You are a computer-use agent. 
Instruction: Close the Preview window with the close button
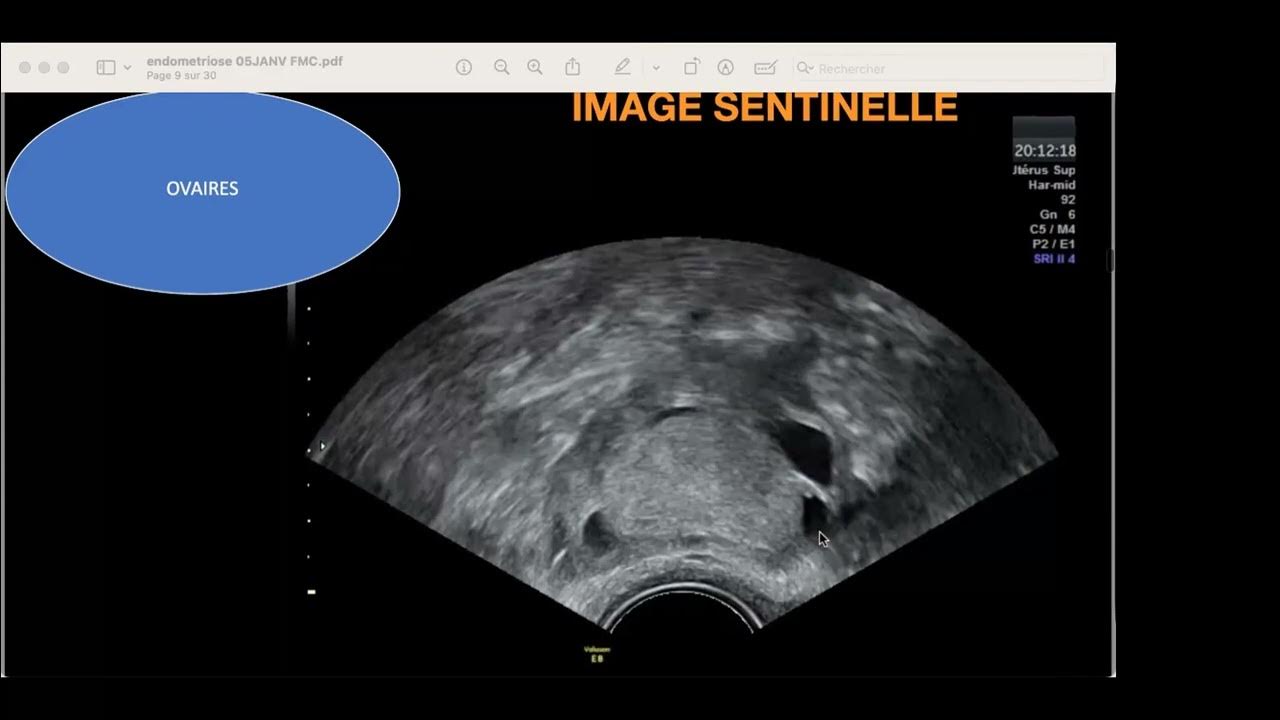[25, 68]
